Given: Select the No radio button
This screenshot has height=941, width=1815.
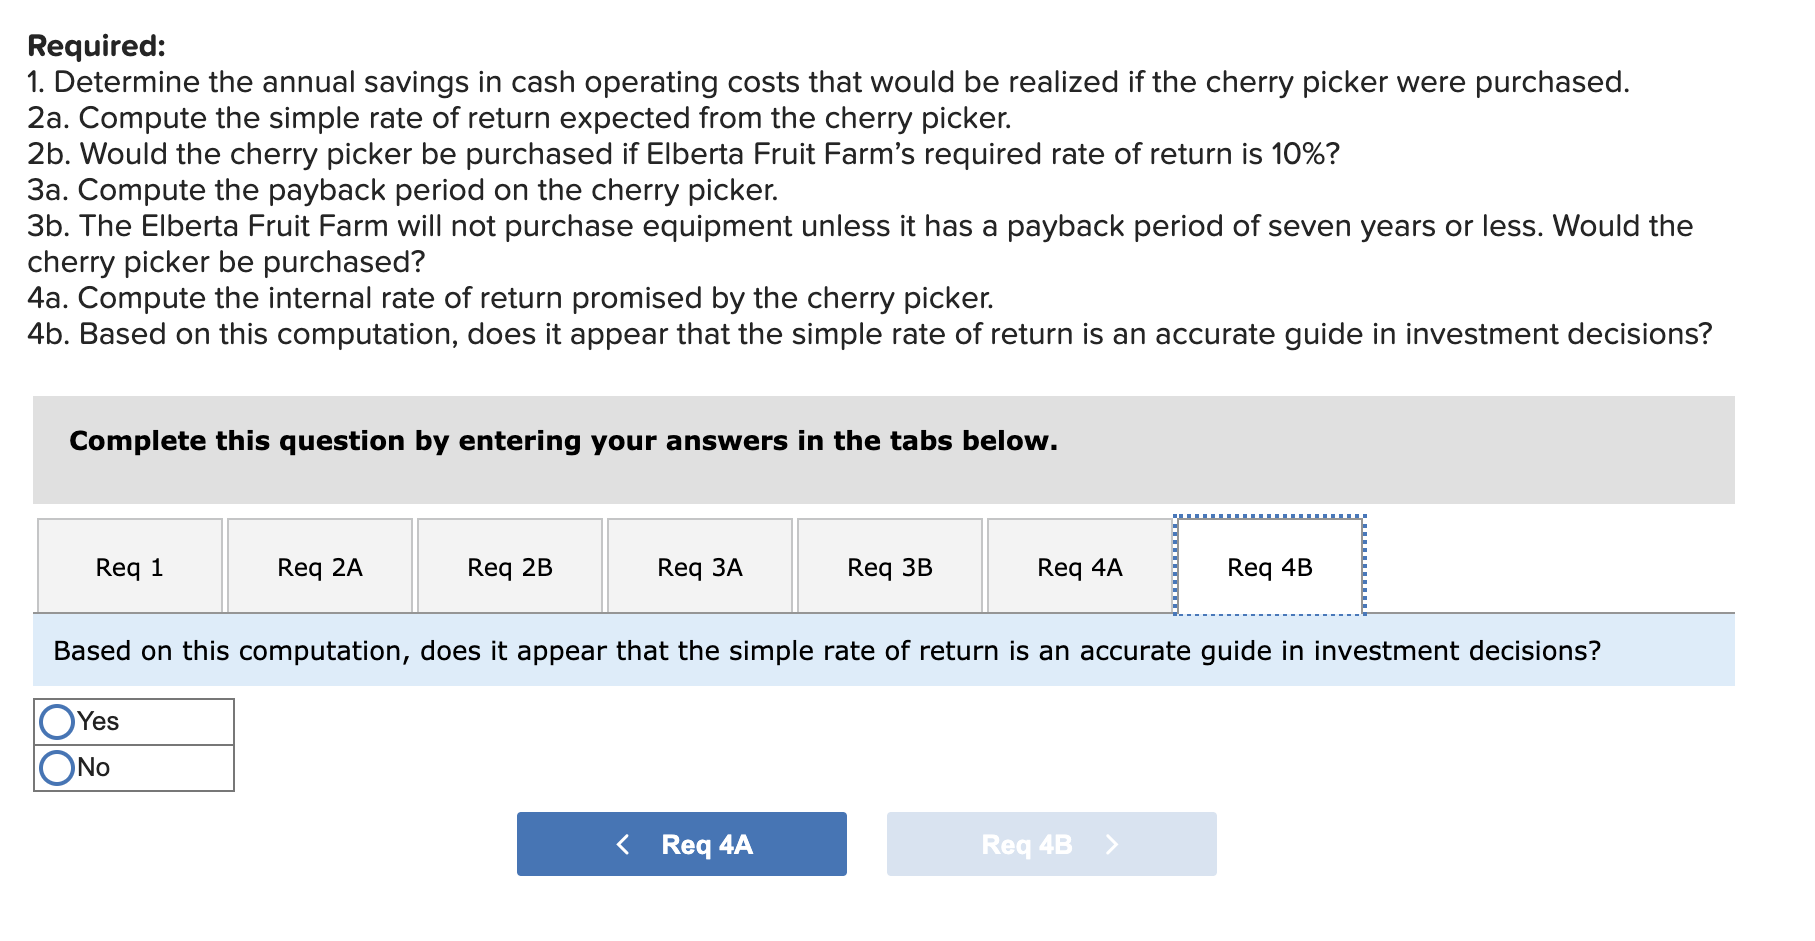Looking at the screenshot, I should (57, 766).
